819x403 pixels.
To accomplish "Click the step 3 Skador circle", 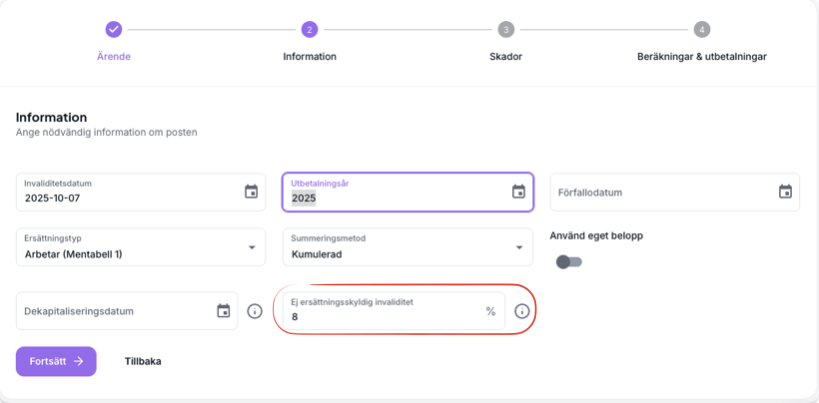I will [x=506, y=29].
